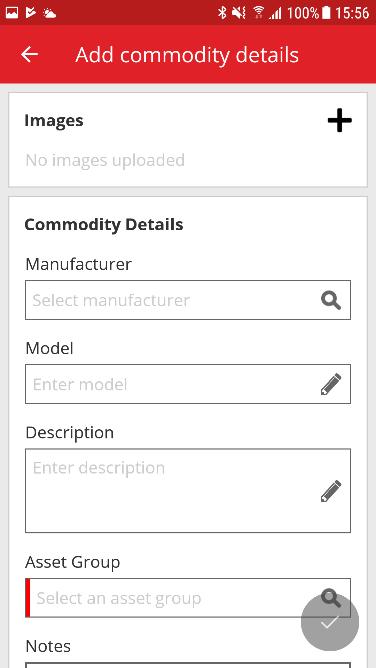The width and height of the screenshot is (376, 668).
Task: Tap the Description pencil edit icon
Action: [331, 491]
